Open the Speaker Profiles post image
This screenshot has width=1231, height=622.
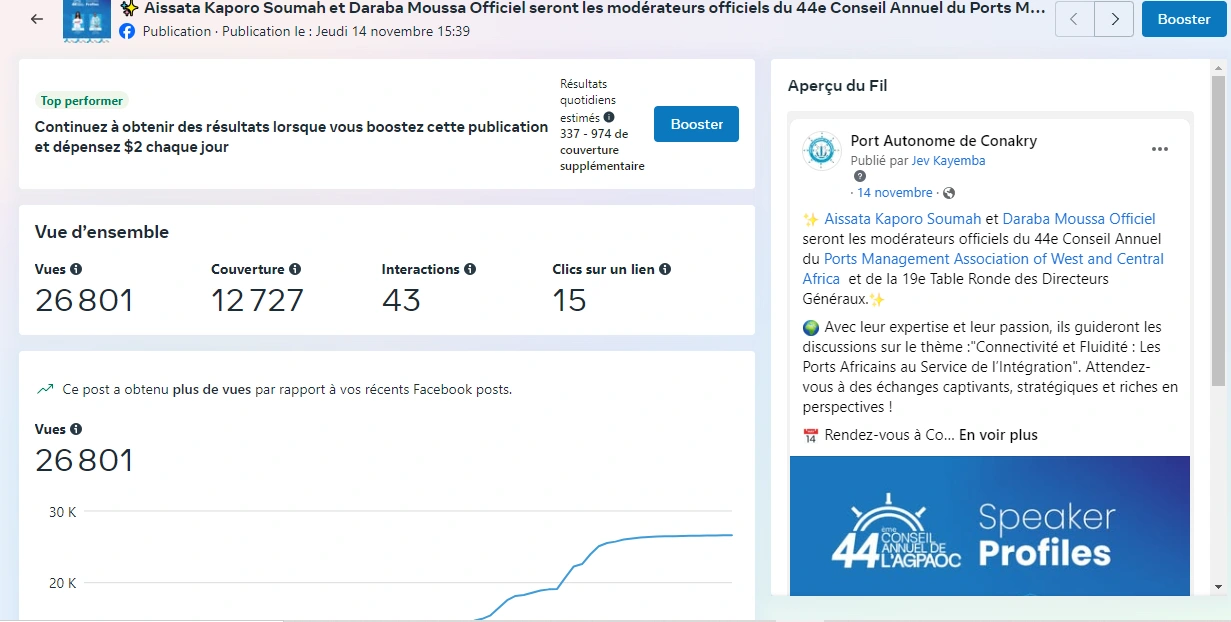tap(989, 526)
